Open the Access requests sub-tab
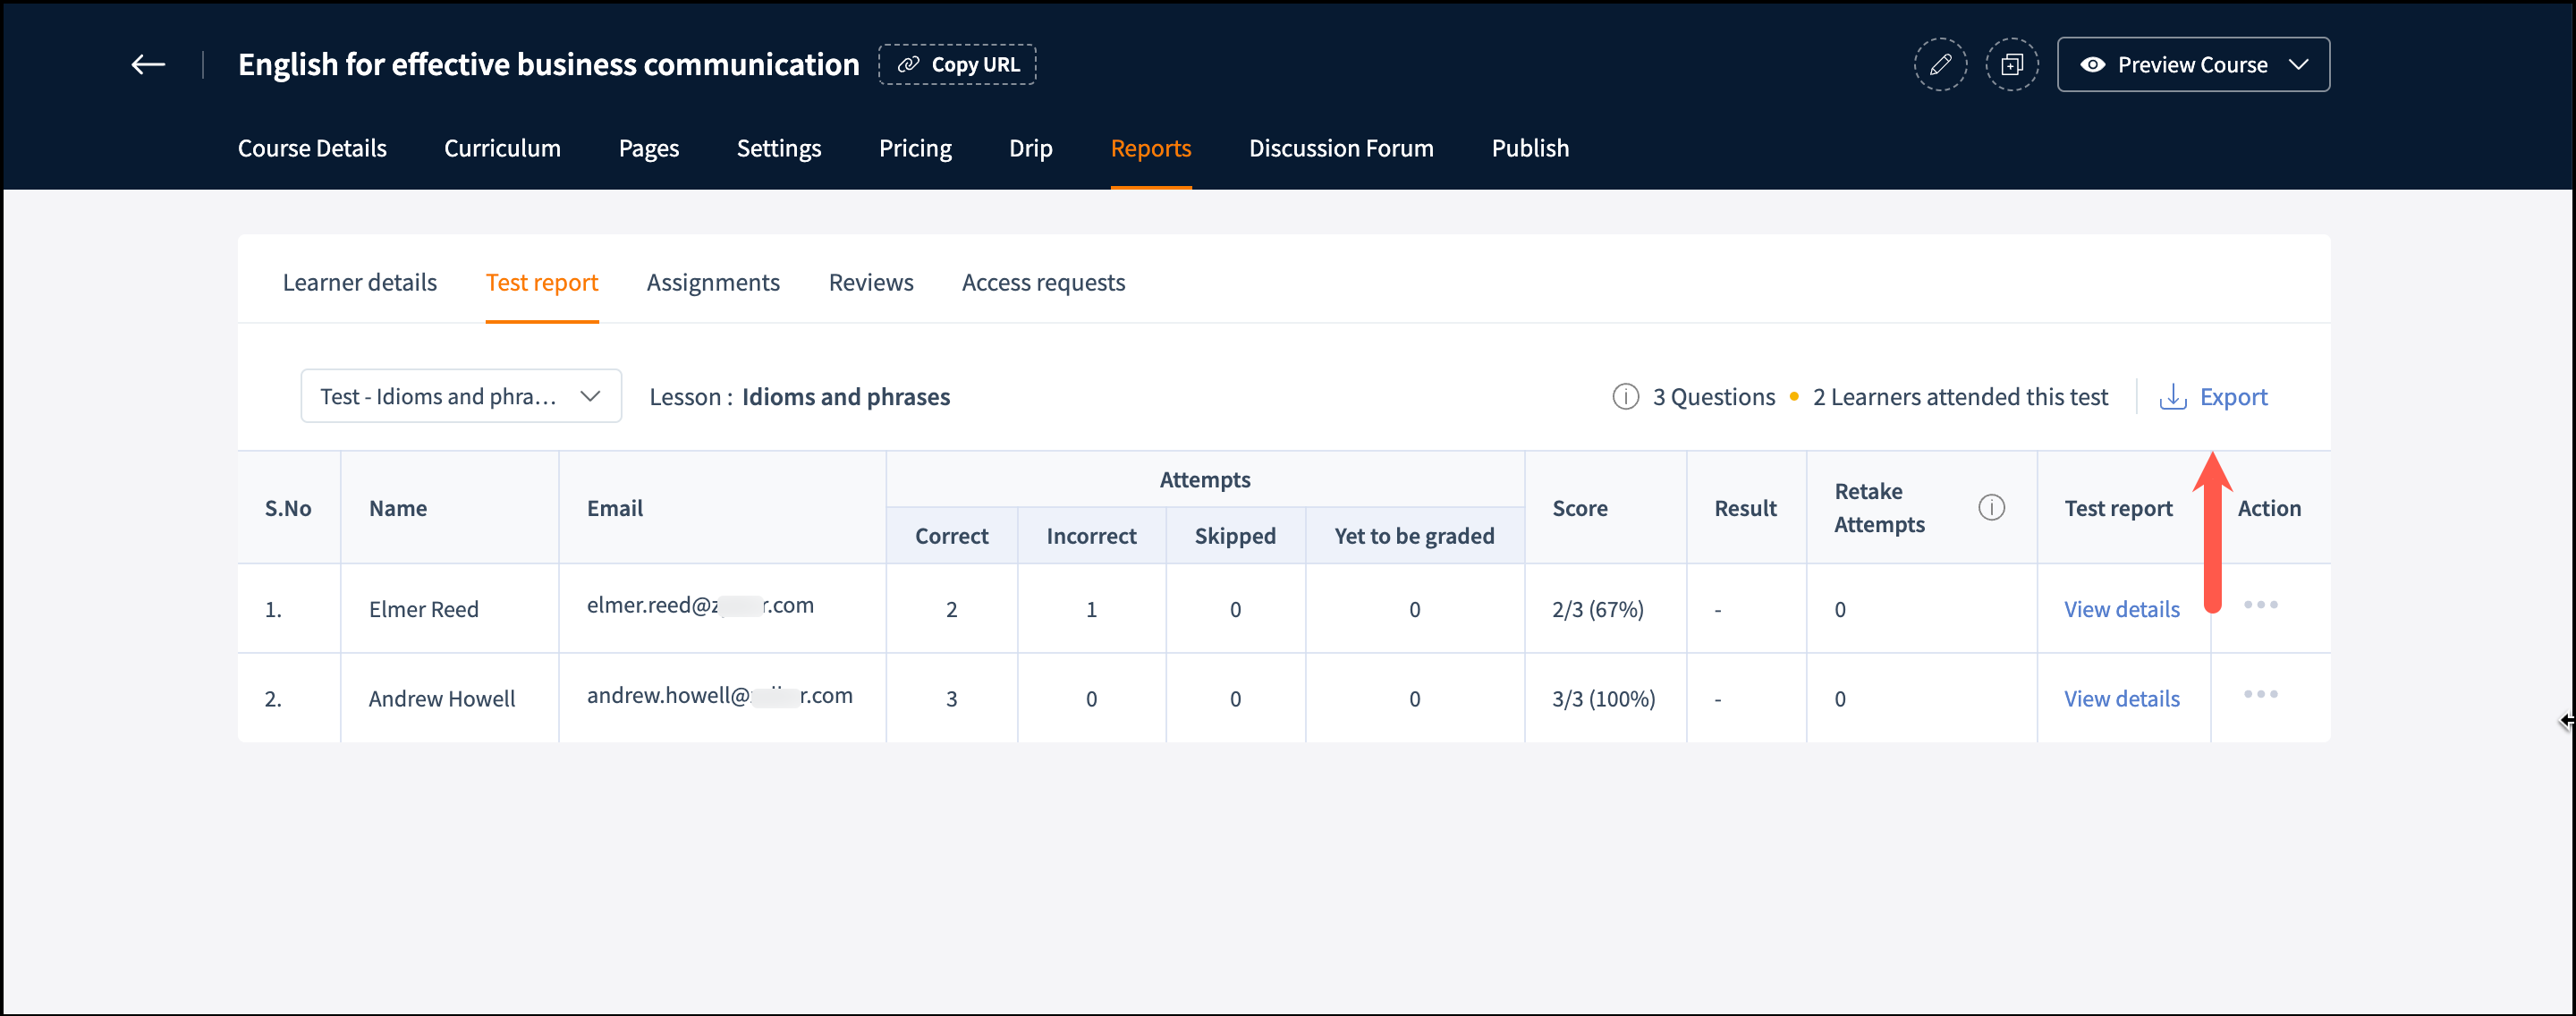This screenshot has height=1016, width=2576. coord(1042,283)
